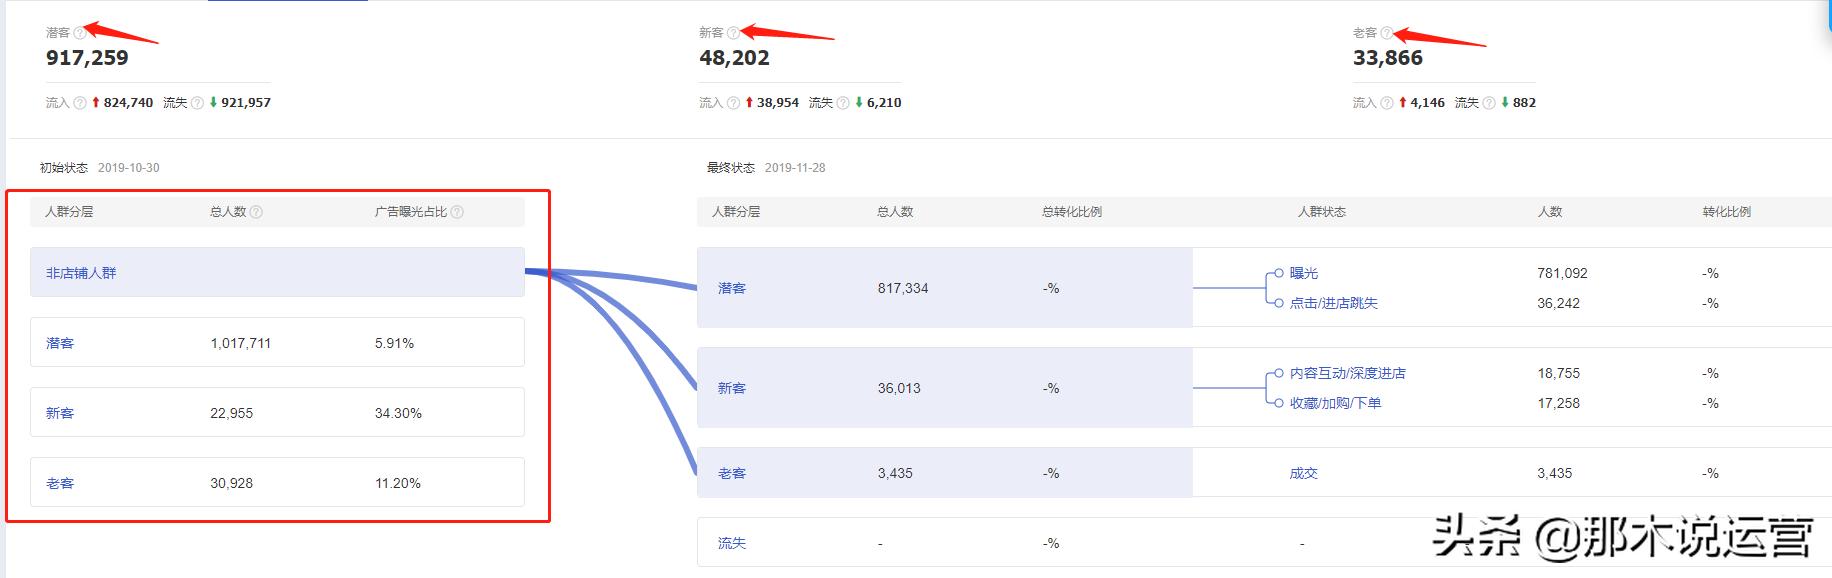Click 817,334 total in final table
This screenshot has width=1832, height=578.
tap(903, 288)
